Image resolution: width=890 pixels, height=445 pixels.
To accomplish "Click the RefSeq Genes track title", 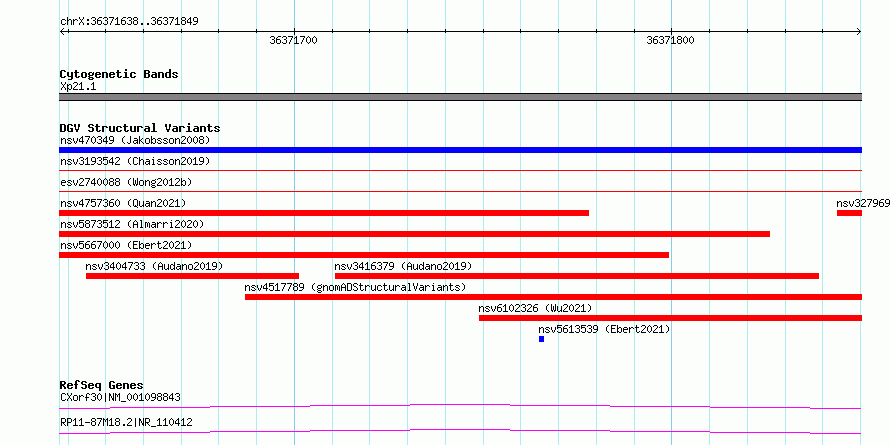I will (x=102, y=385).
